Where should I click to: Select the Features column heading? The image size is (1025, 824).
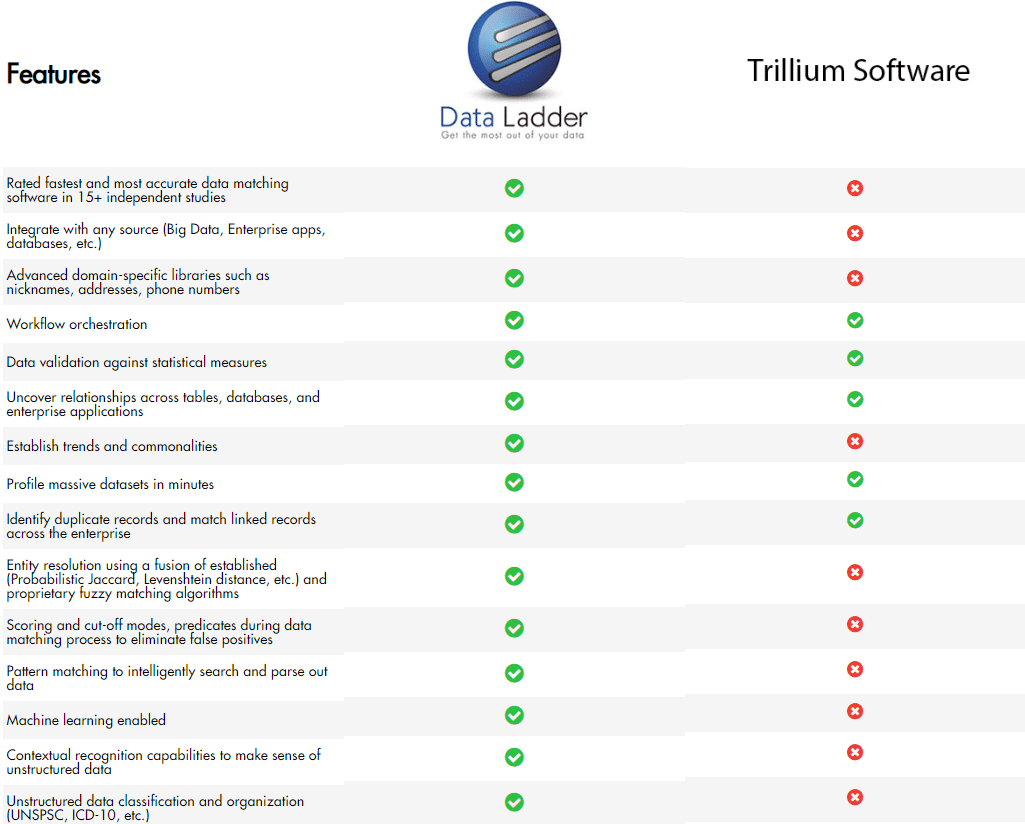(54, 74)
